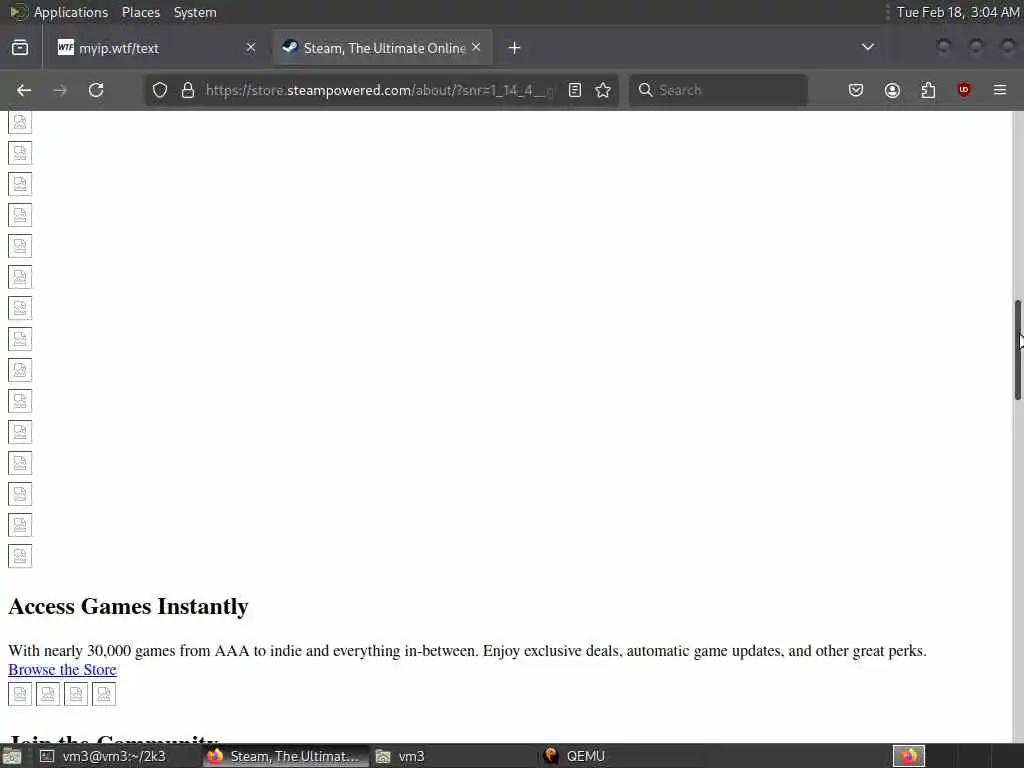Image resolution: width=1024 pixels, height=768 pixels.
Task: Open the Places menu
Action: click(141, 12)
